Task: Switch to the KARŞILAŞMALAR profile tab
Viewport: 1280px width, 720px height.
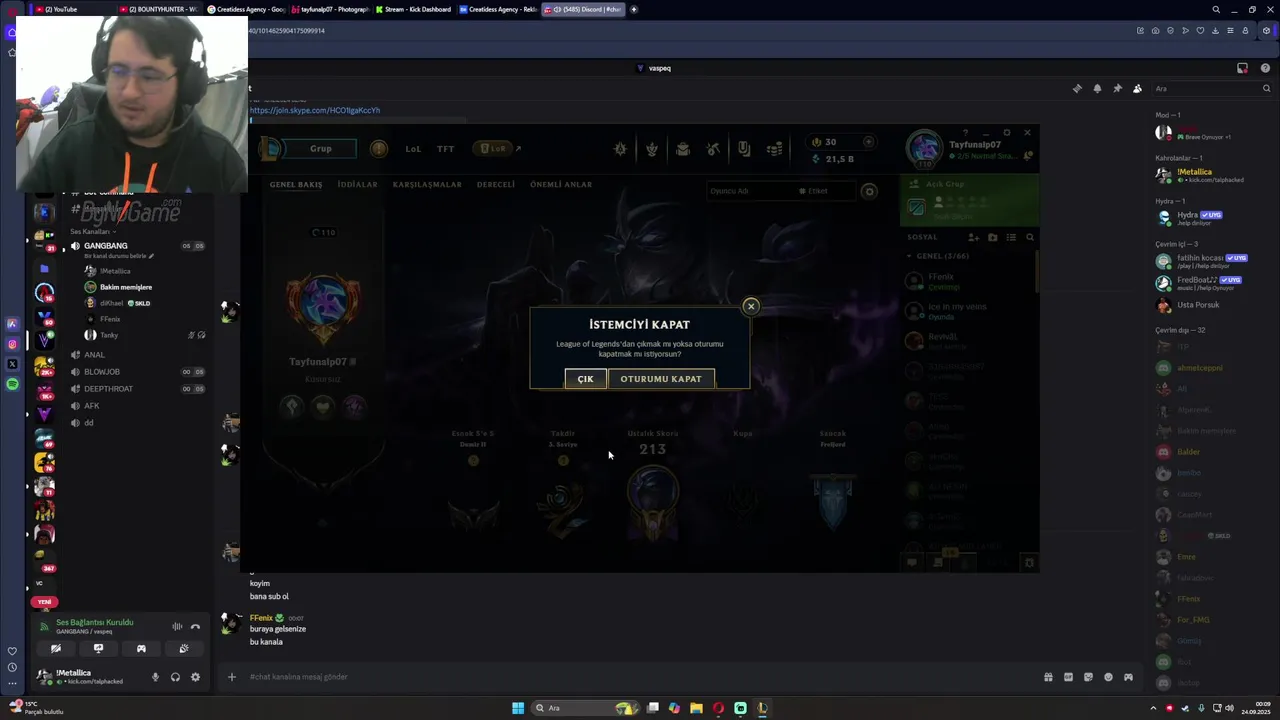Action: 427,185
